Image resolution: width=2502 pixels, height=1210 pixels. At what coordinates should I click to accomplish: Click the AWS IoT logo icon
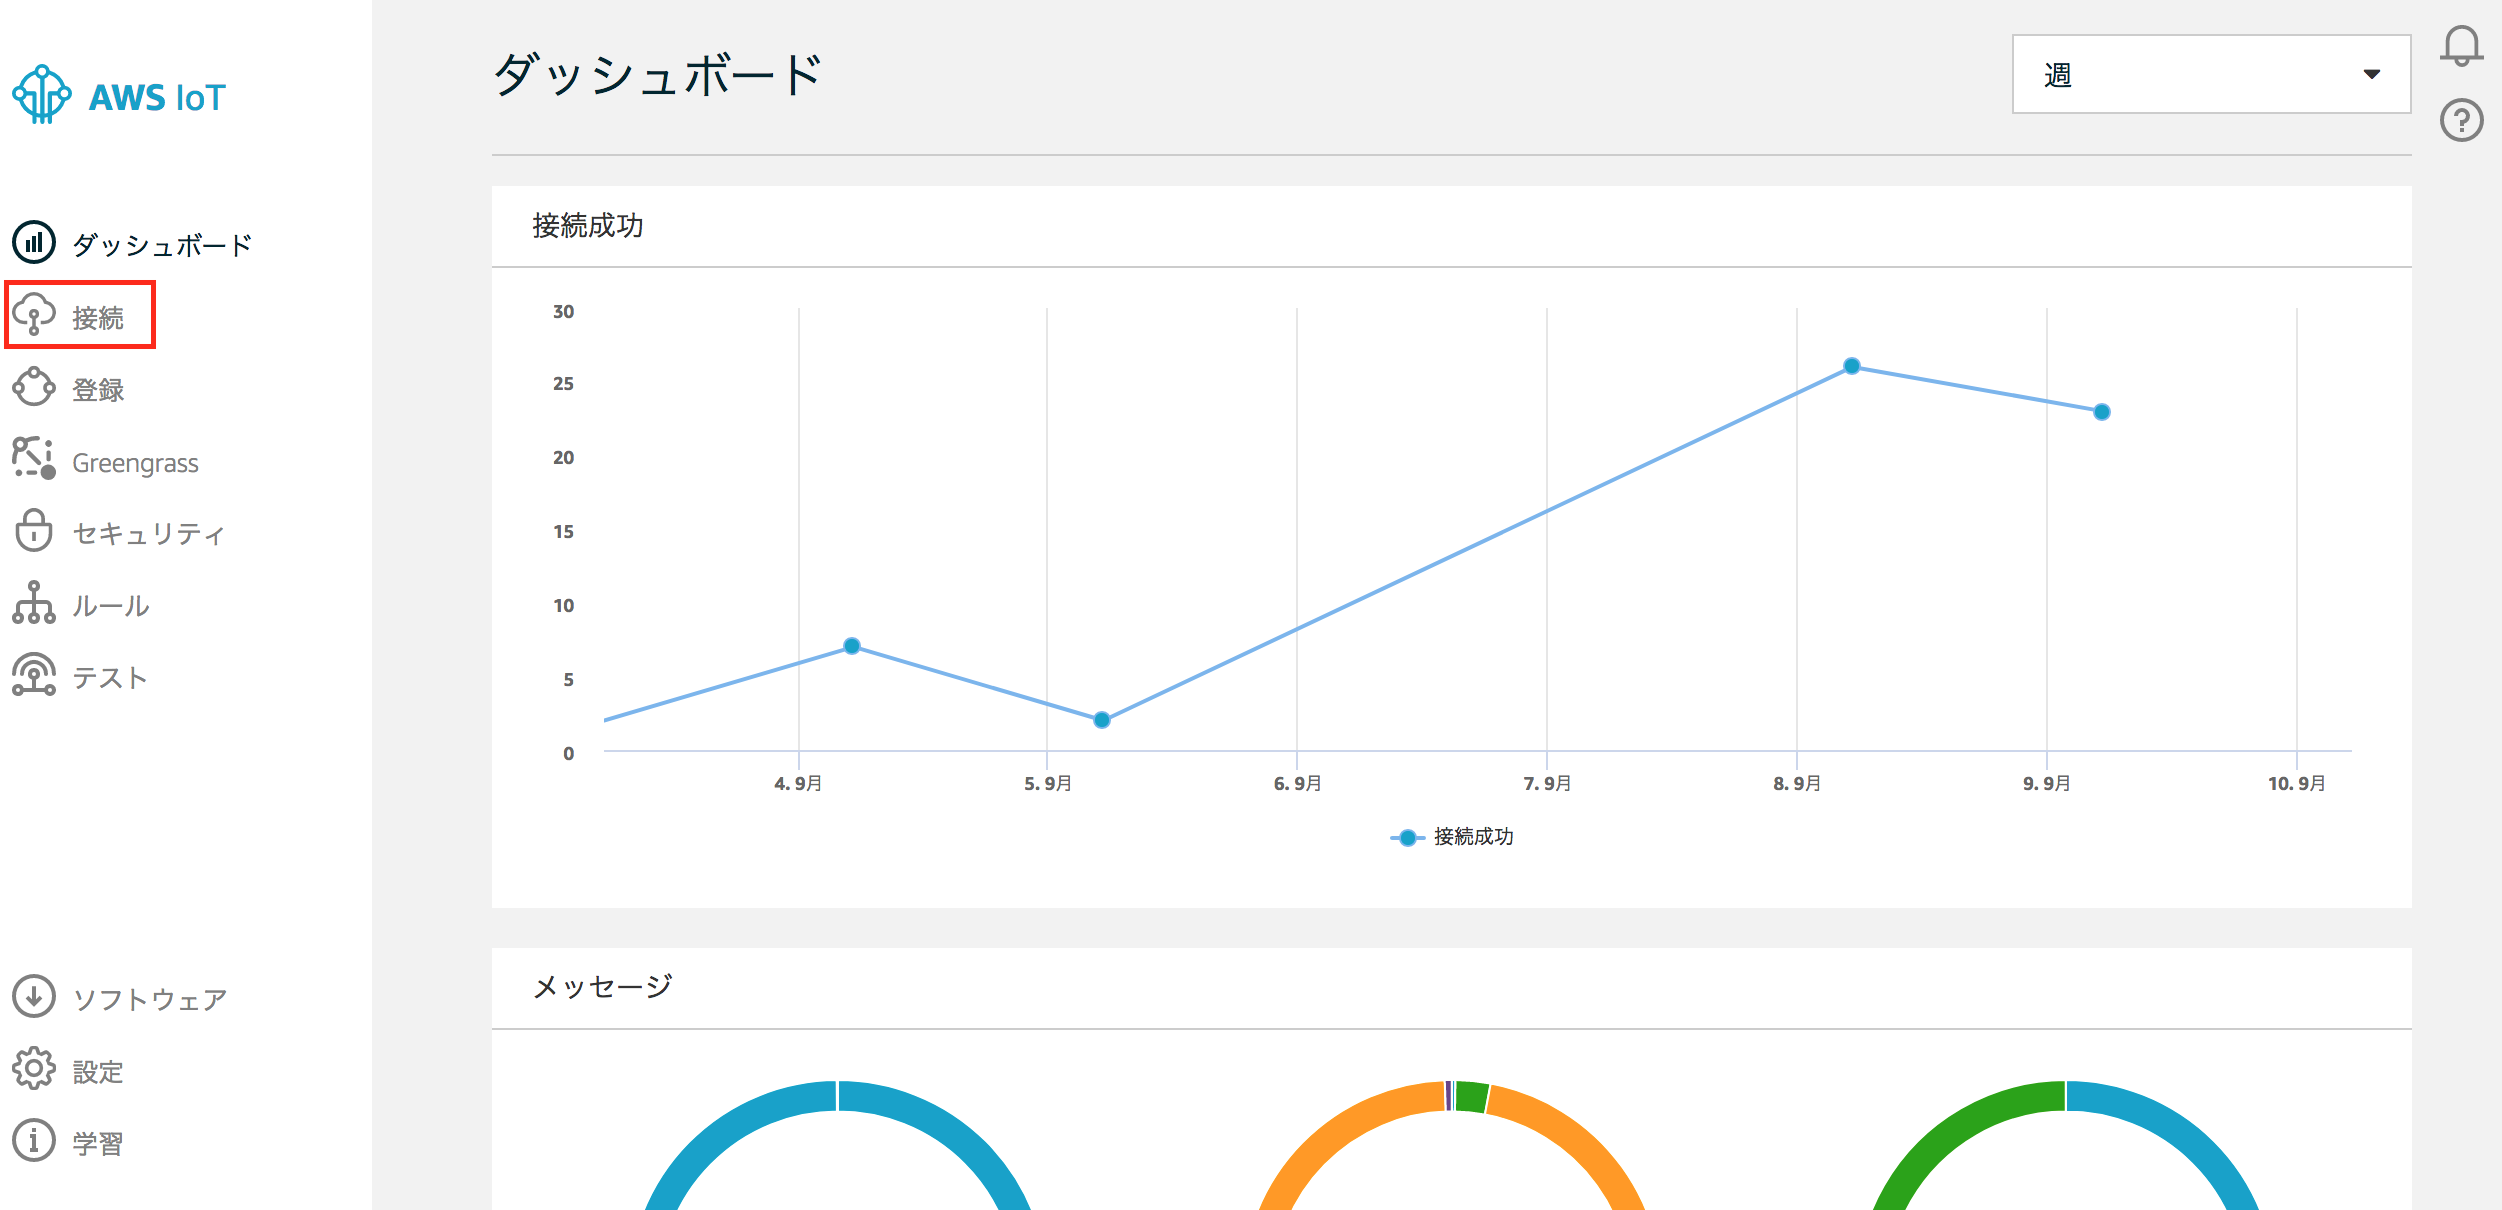pos(41,95)
